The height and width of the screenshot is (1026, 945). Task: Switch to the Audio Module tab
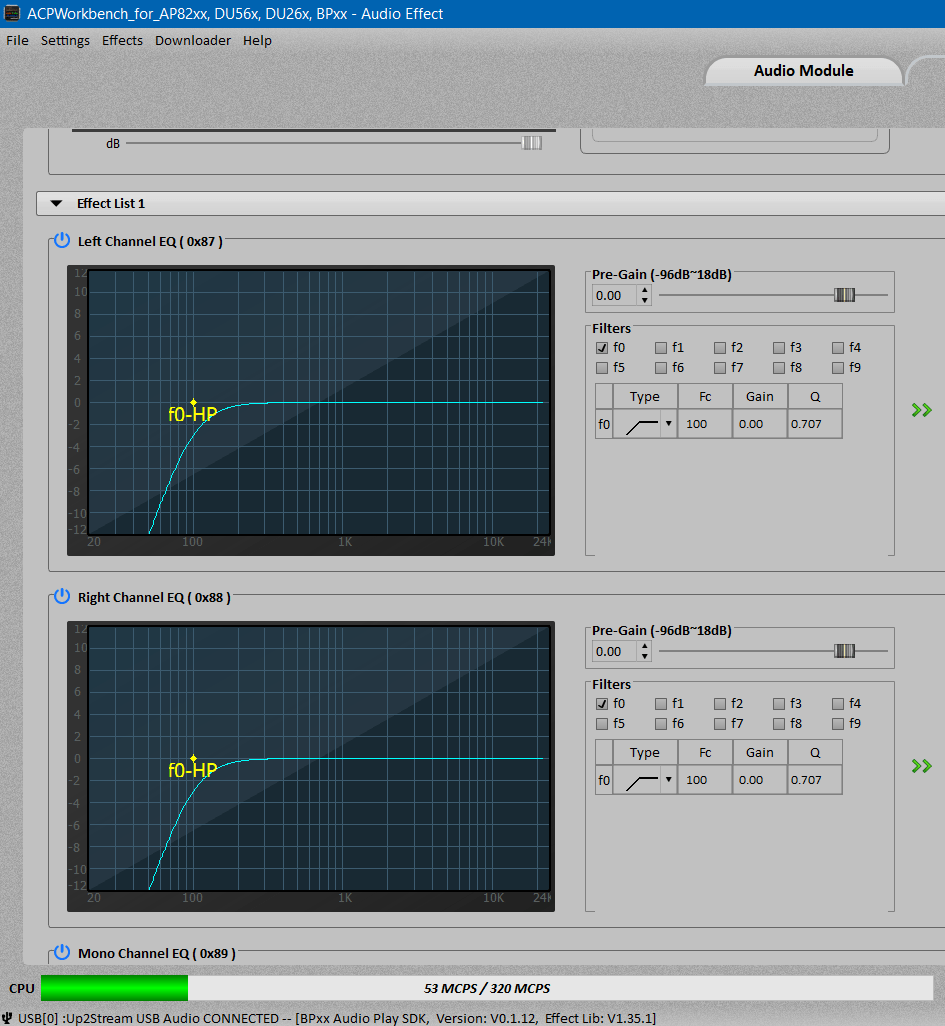[804, 71]
